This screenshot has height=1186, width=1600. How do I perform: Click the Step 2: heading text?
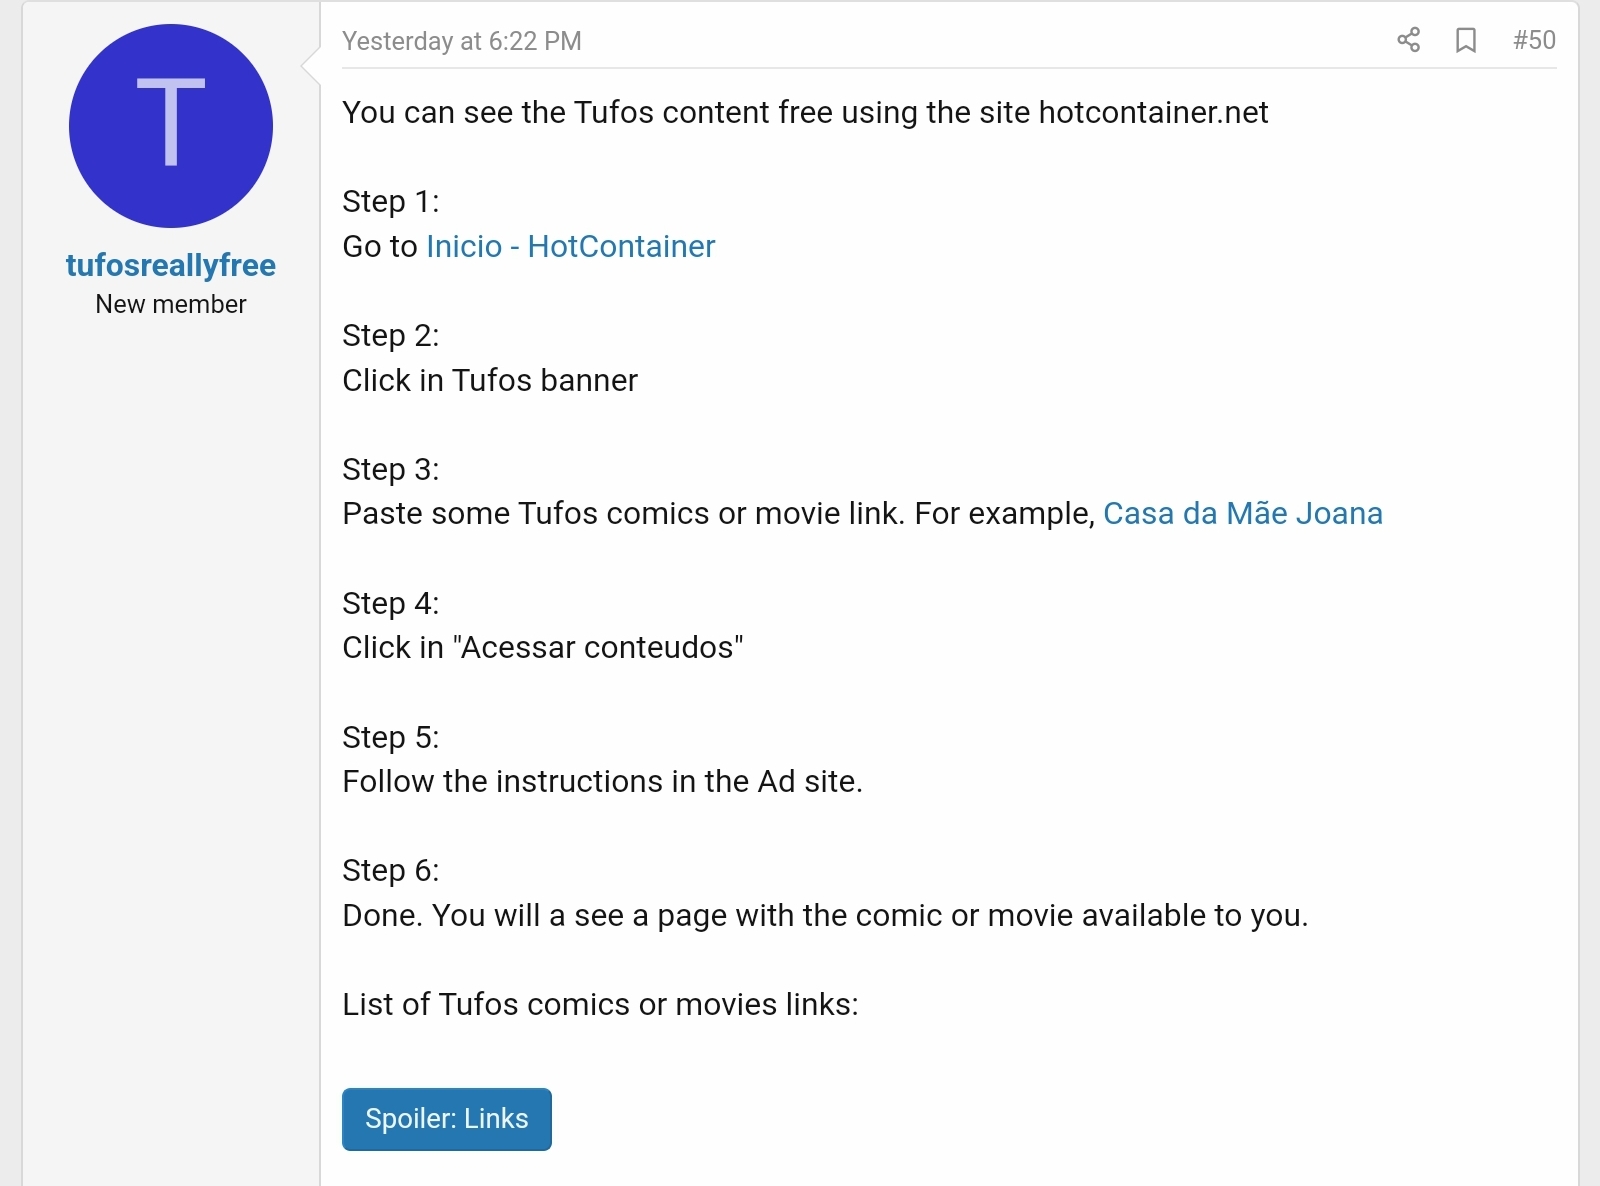pos(390,335)
